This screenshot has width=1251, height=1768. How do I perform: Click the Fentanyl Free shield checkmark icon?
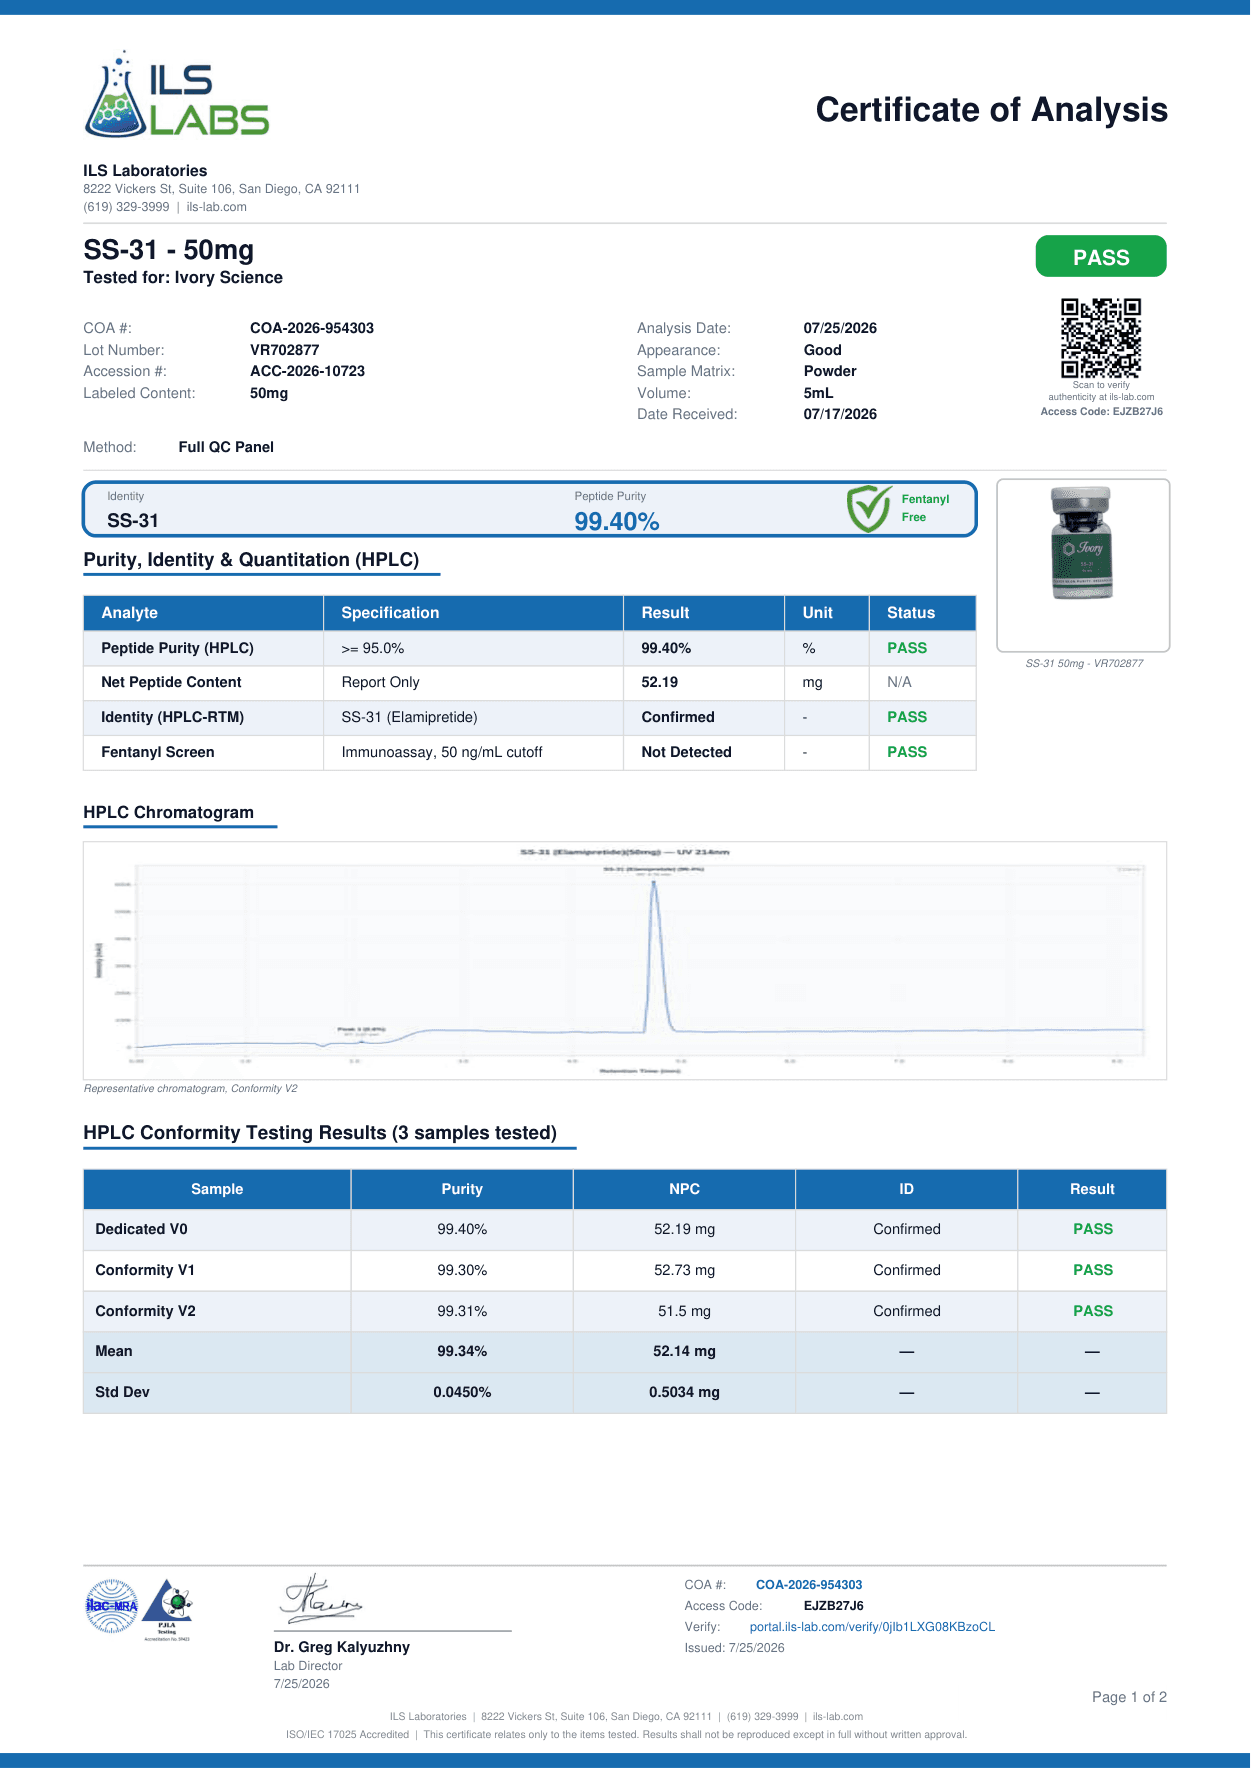click(x=868, y=508)
